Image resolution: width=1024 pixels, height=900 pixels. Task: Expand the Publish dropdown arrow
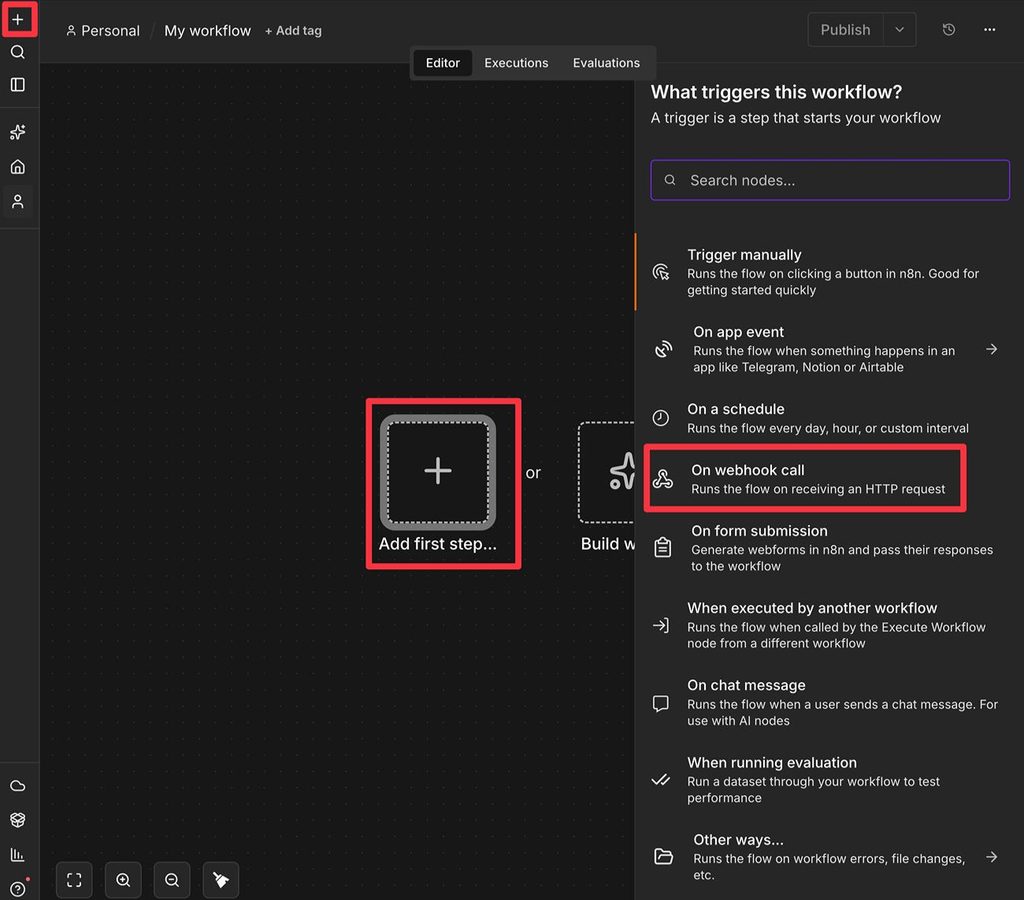(899, 29)
